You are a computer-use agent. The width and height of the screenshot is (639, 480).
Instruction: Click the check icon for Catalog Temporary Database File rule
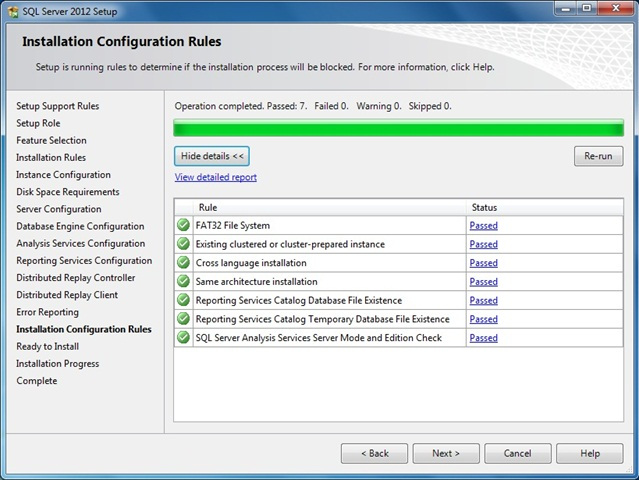pos(183,319)
